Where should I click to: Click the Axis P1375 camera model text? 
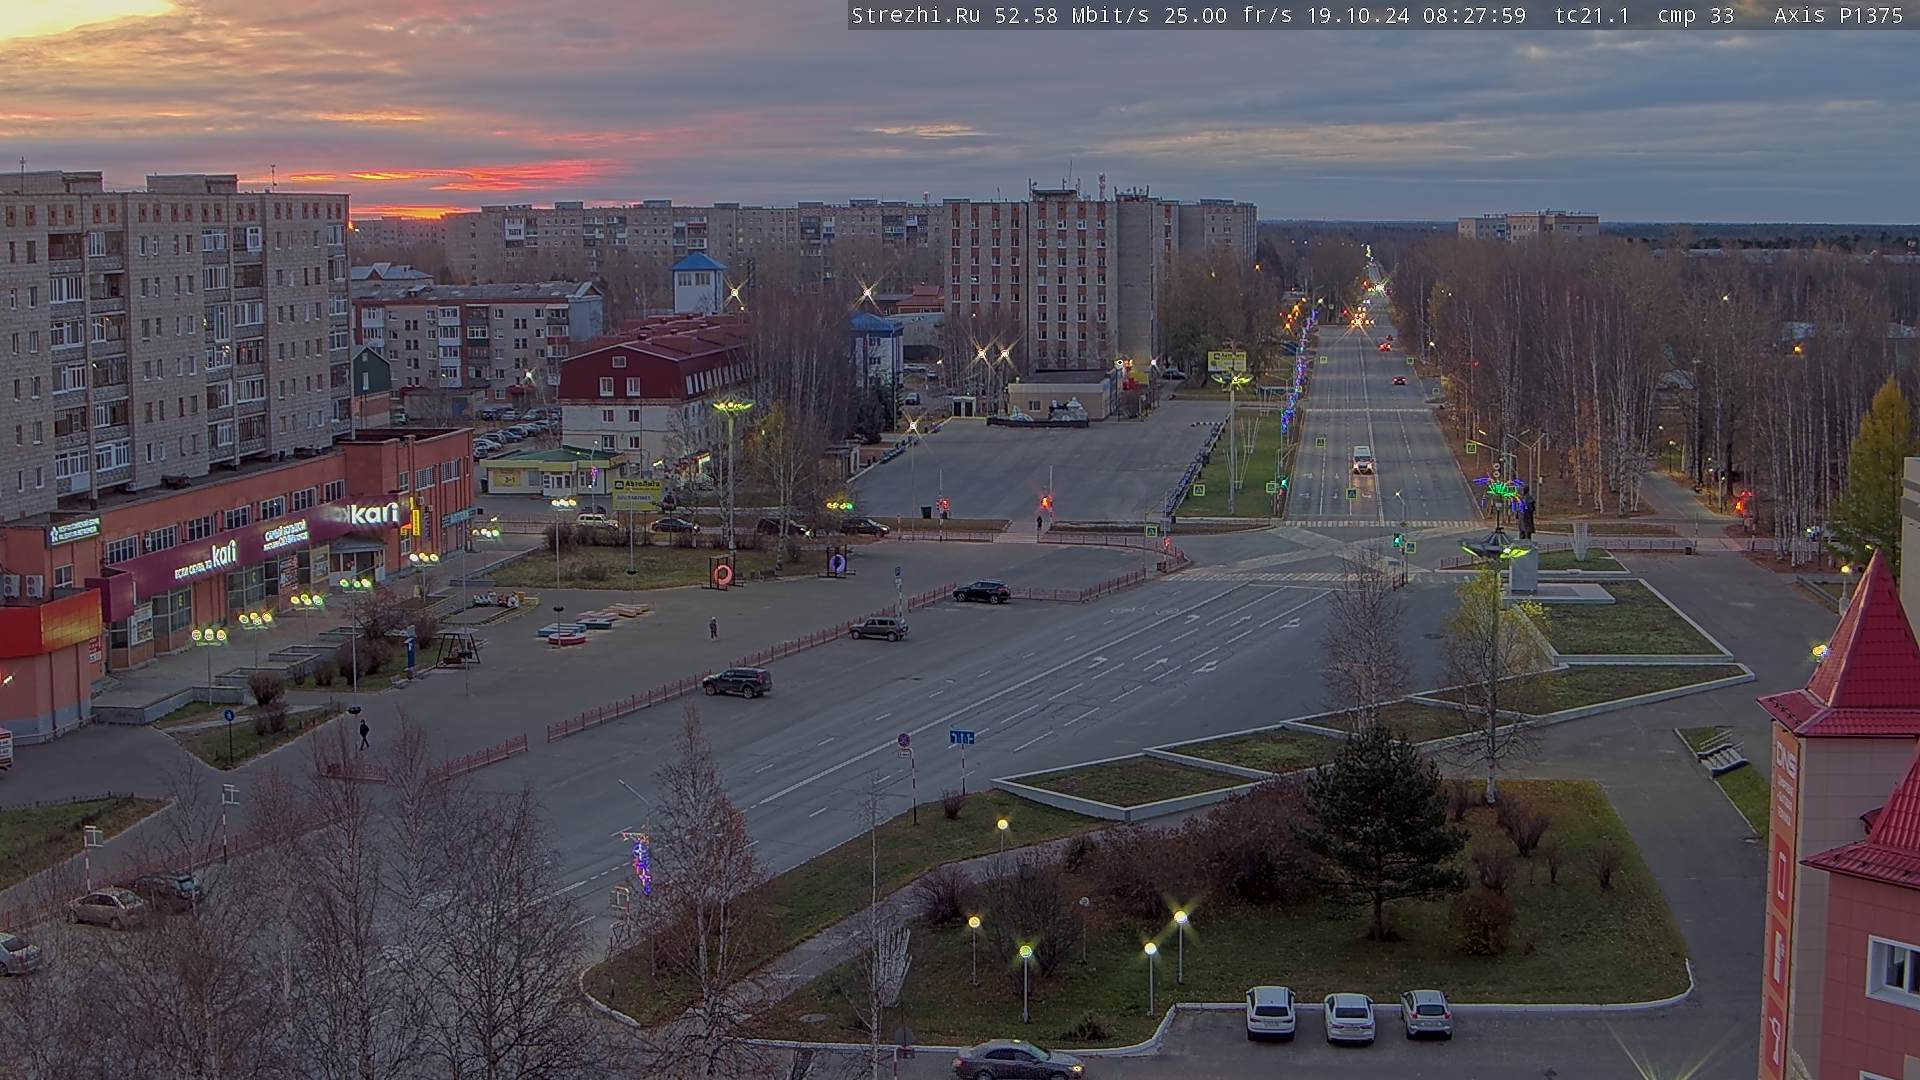pyautogui.click(x=1838, y=16)
